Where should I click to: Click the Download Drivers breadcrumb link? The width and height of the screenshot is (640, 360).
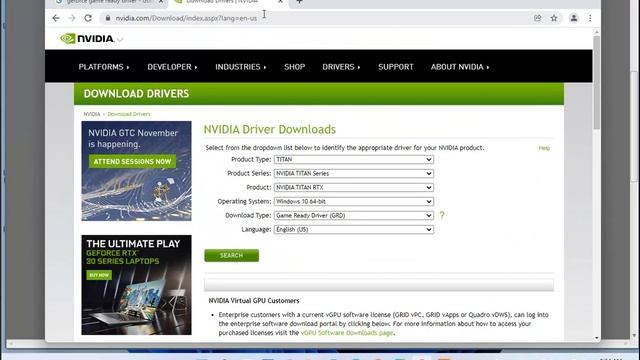(x=129, y=114)
